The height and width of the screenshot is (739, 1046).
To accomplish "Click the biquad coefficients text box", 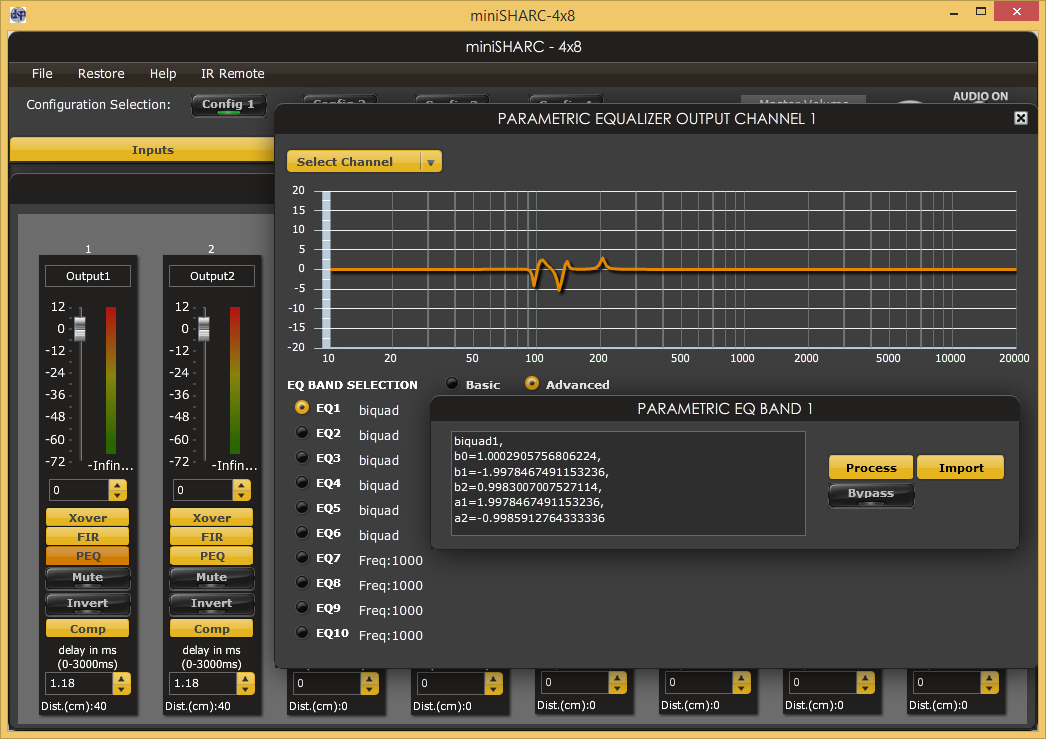I will [x=628, y=483].
